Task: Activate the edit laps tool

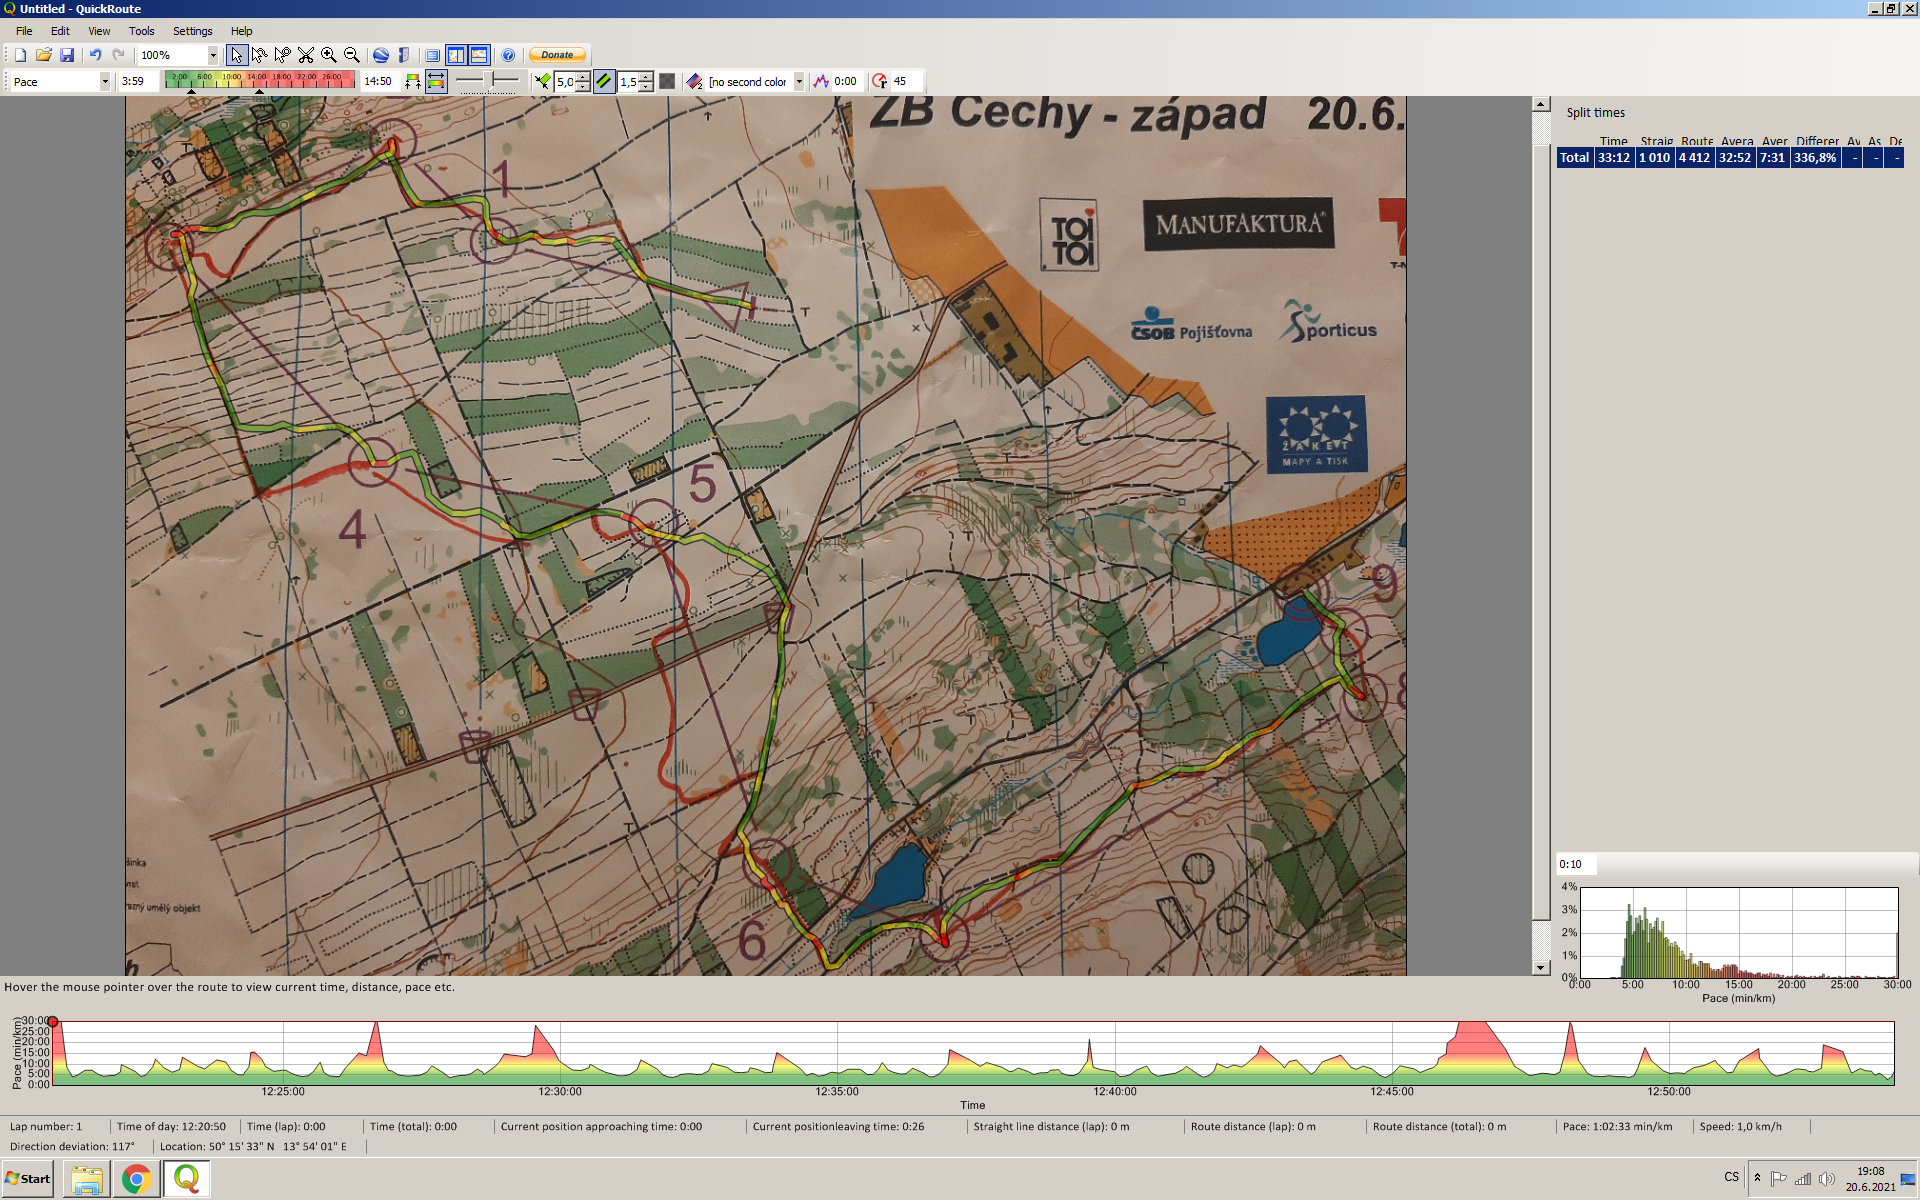Action: coord(282,55)
